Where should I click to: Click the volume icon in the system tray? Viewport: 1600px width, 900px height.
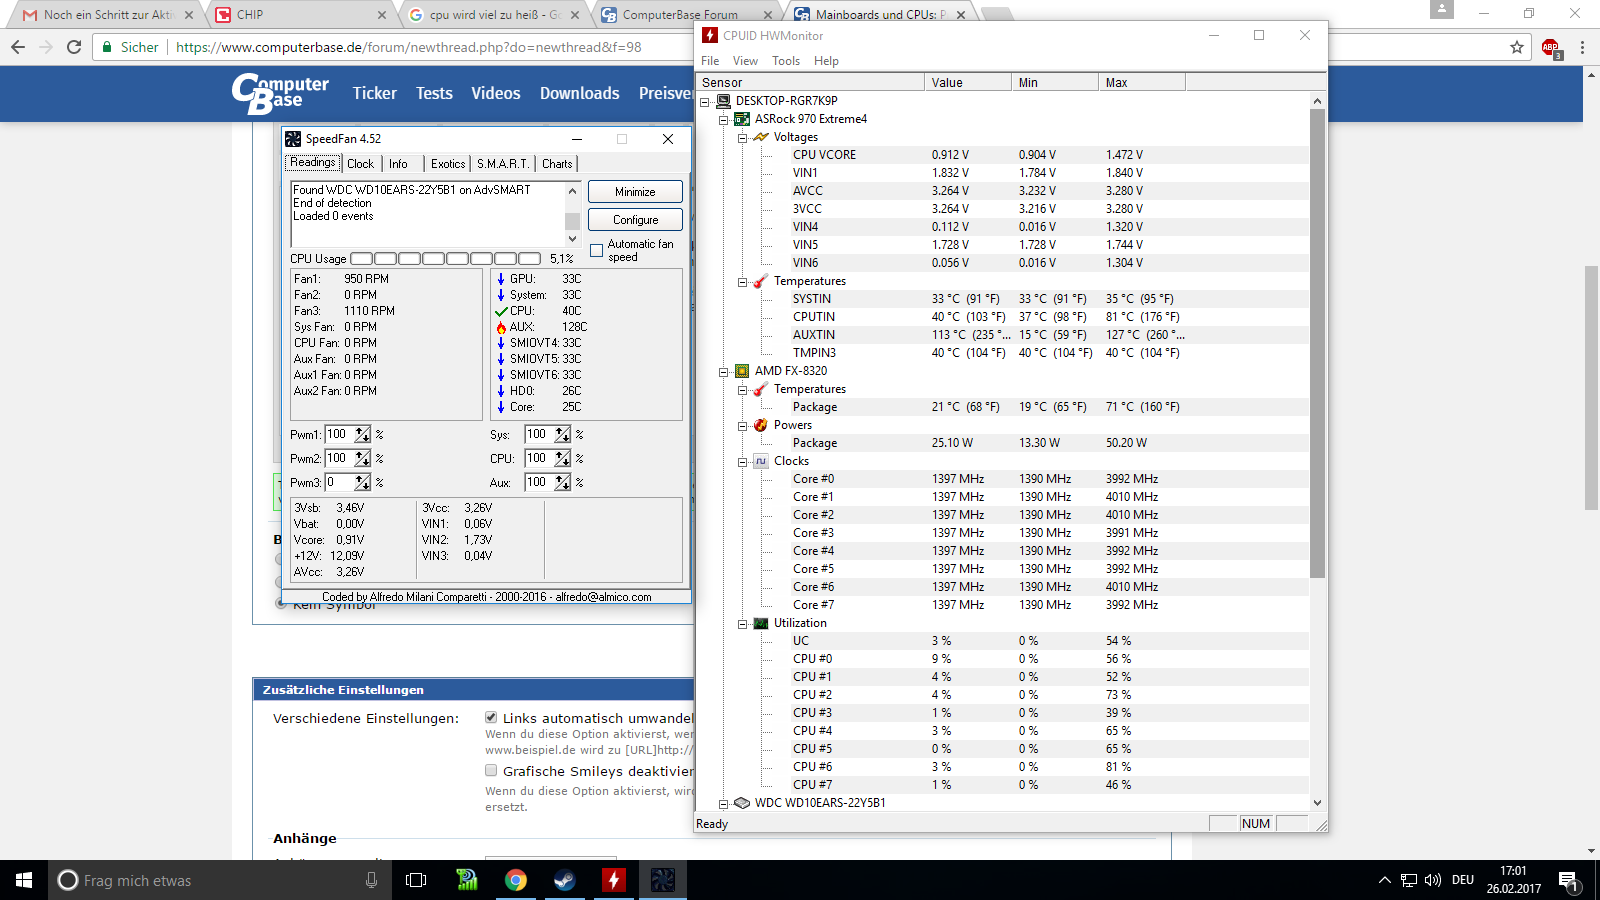(1432, 880)
